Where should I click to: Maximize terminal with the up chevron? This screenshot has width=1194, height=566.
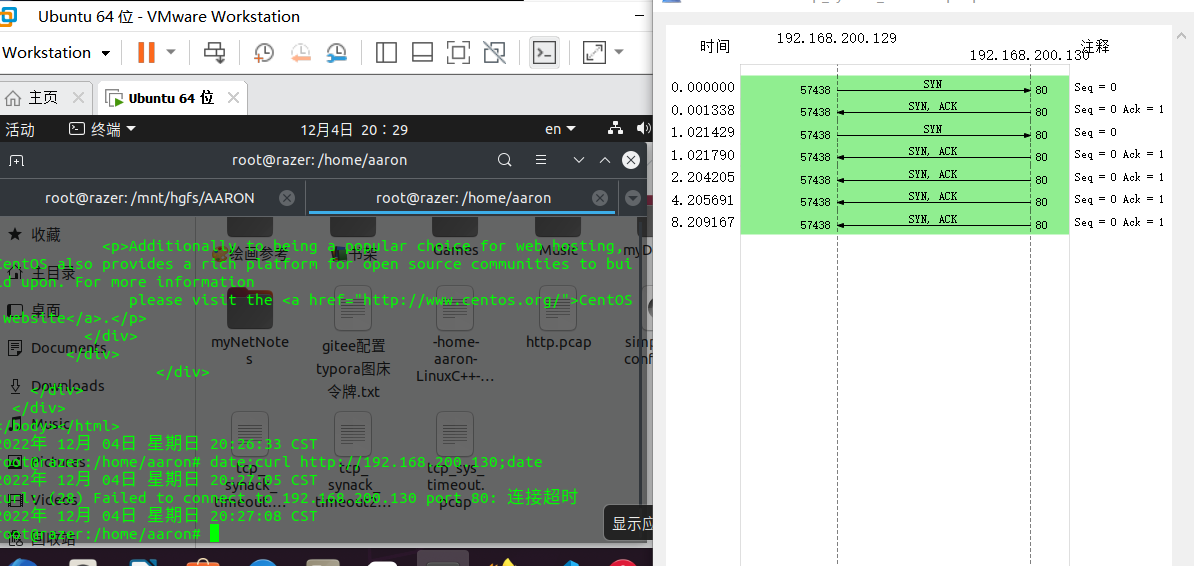coord(605,160)
